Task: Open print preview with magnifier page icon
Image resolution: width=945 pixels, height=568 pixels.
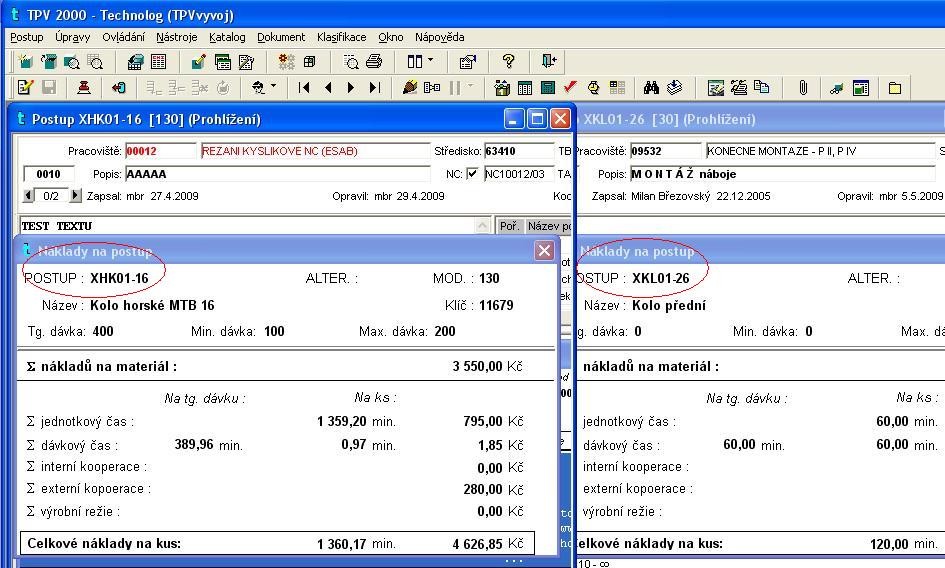Action: [351, 62]
